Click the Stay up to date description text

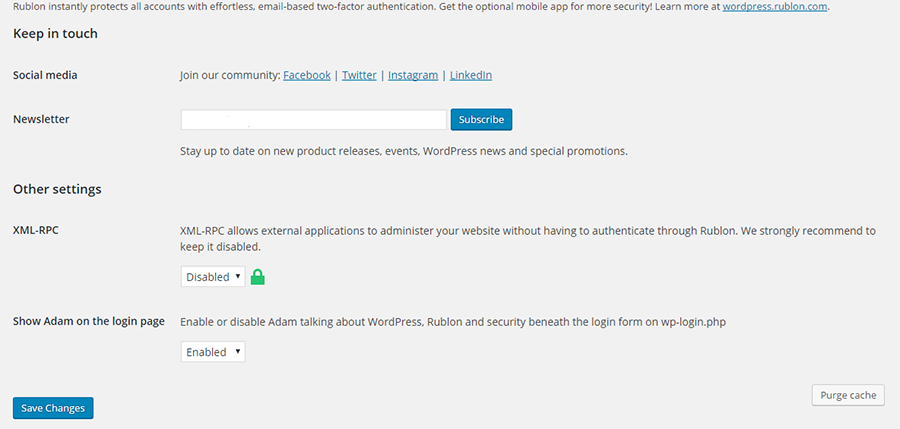tap(404, 152)
